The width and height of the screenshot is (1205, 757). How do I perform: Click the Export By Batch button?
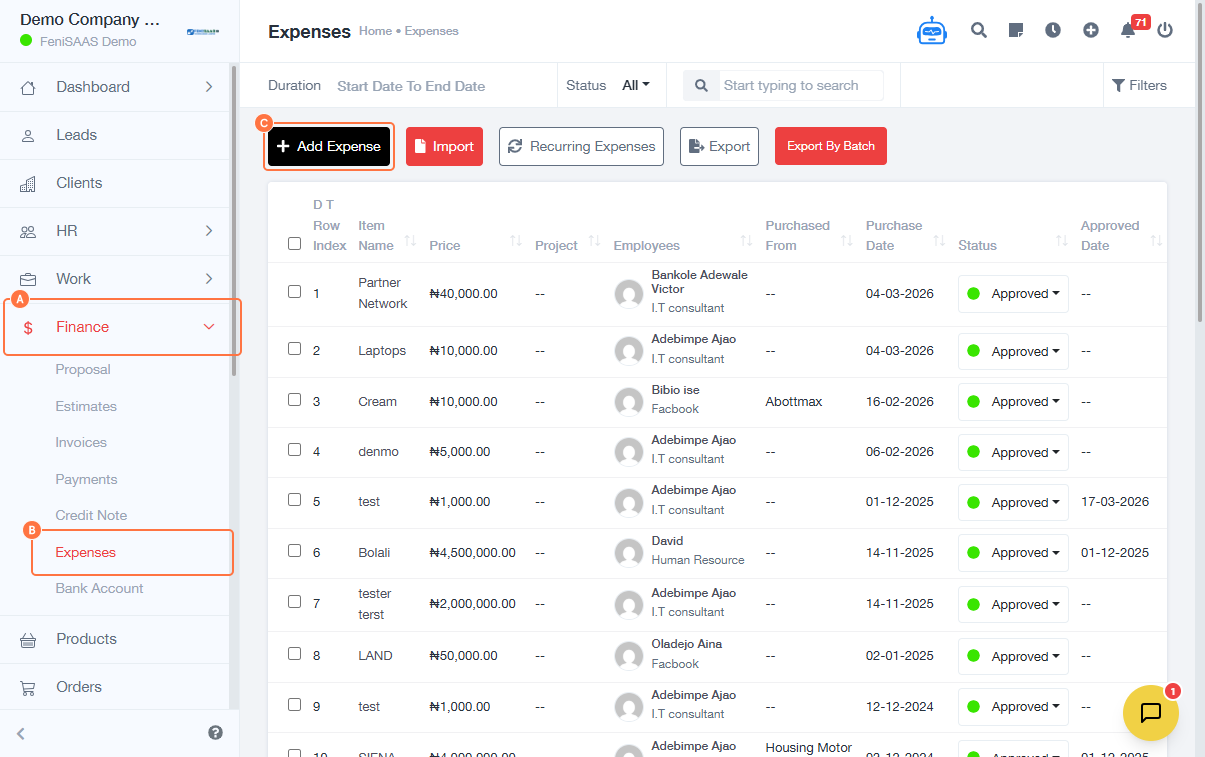pos(830,146)
